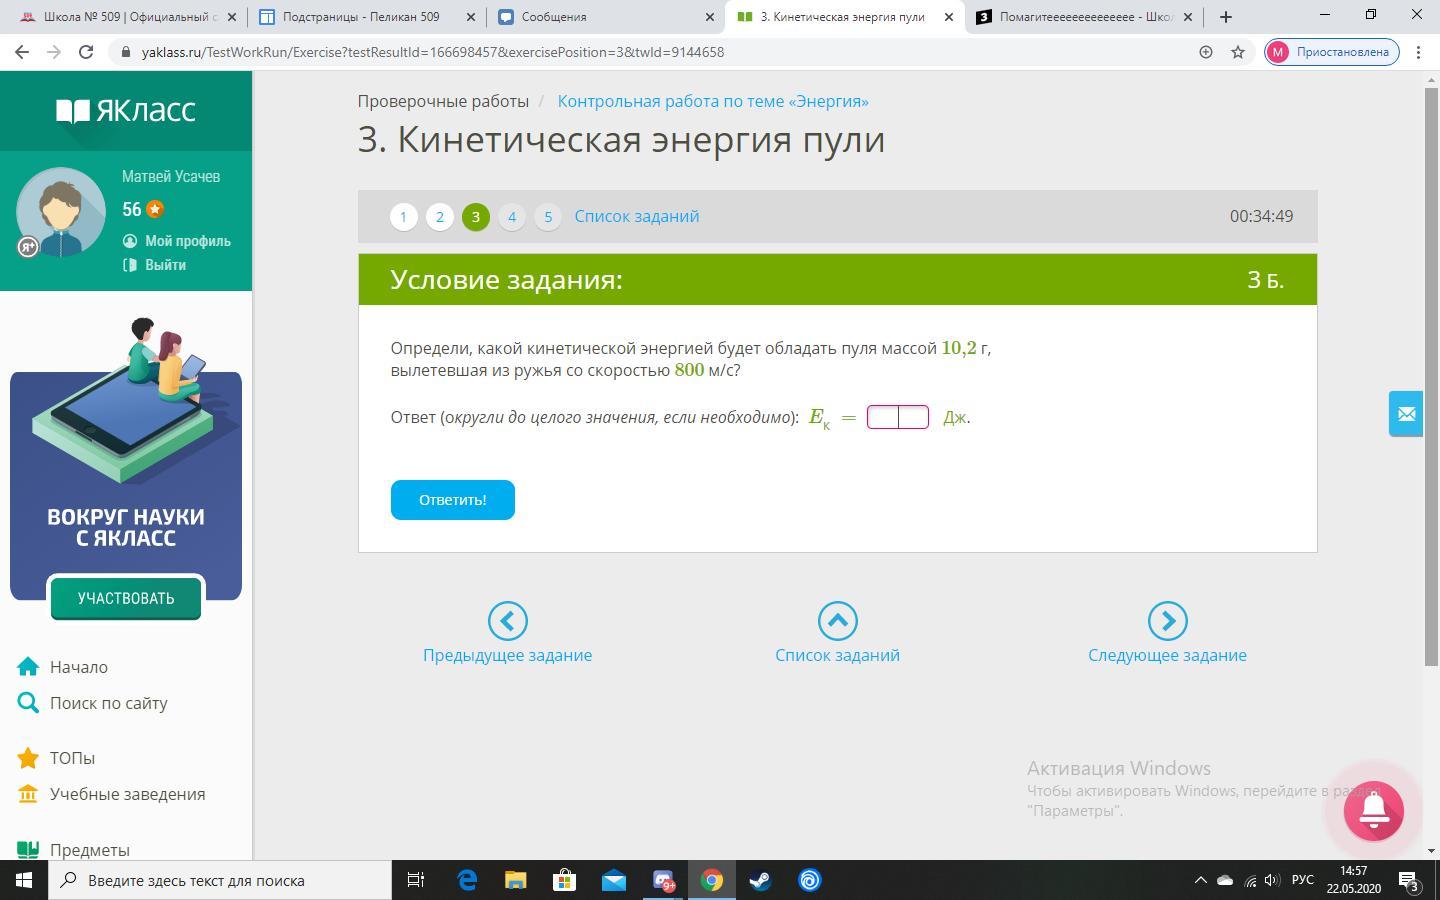Click the OneDrive cloud tray icon
This screenshot has height=900, width=1440.
pos(1225,880)
